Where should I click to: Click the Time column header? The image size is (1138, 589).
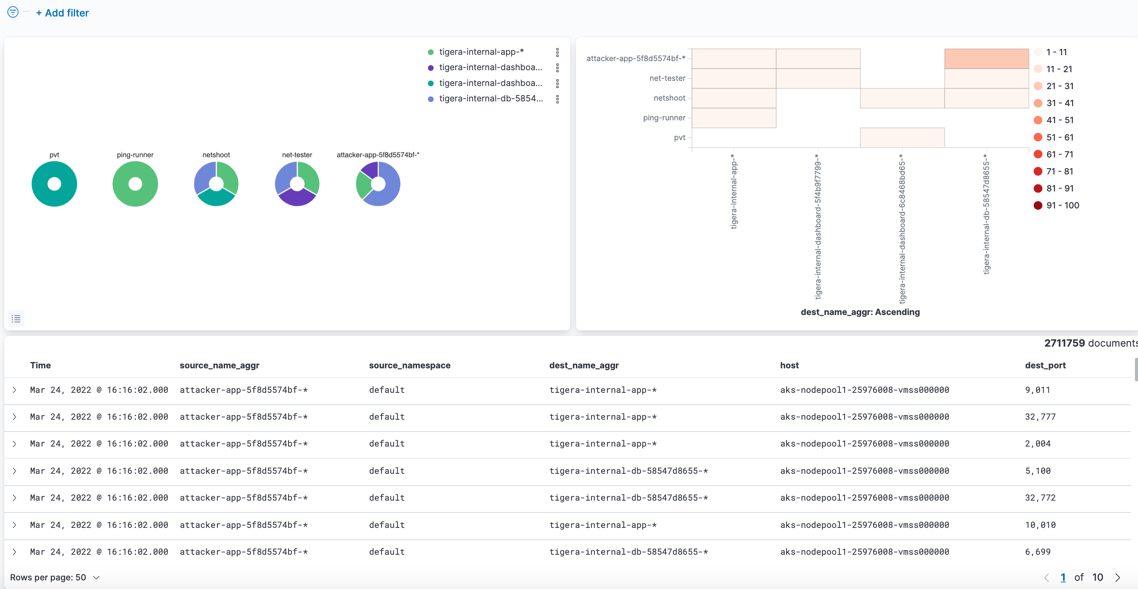40,365
